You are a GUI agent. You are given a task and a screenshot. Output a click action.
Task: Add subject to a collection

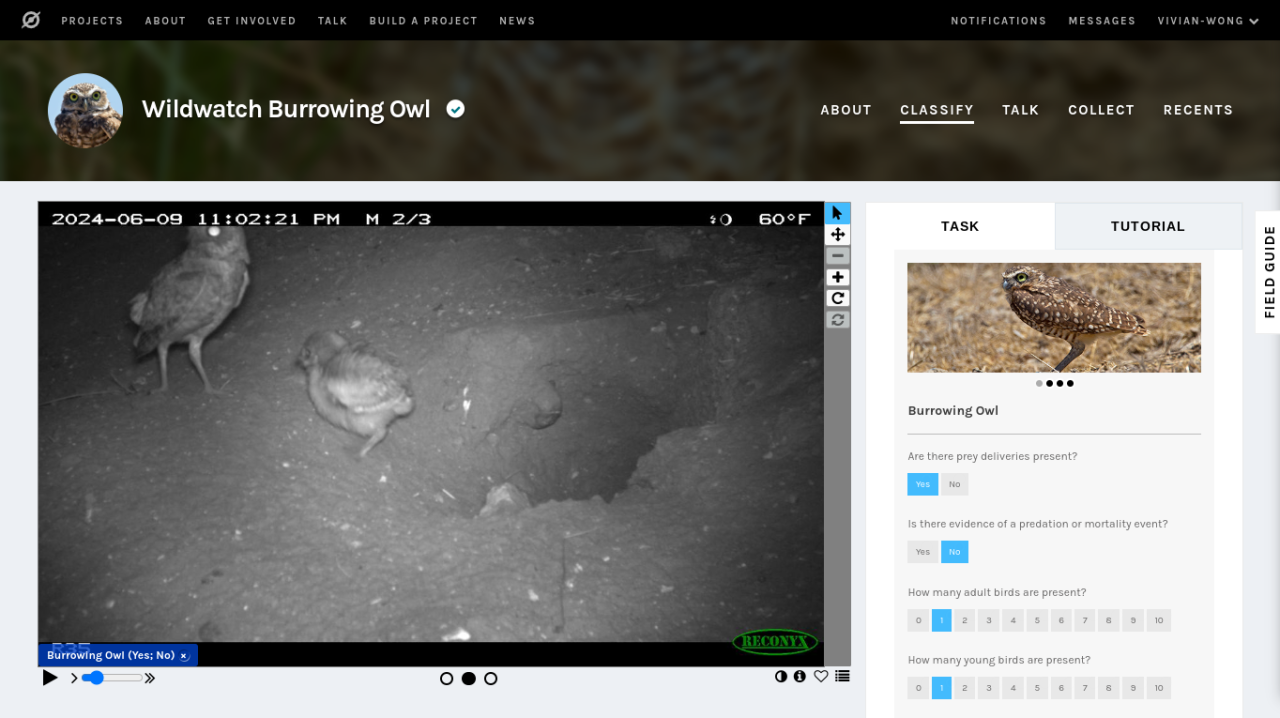pyautogui.click(x=842, y=676)
